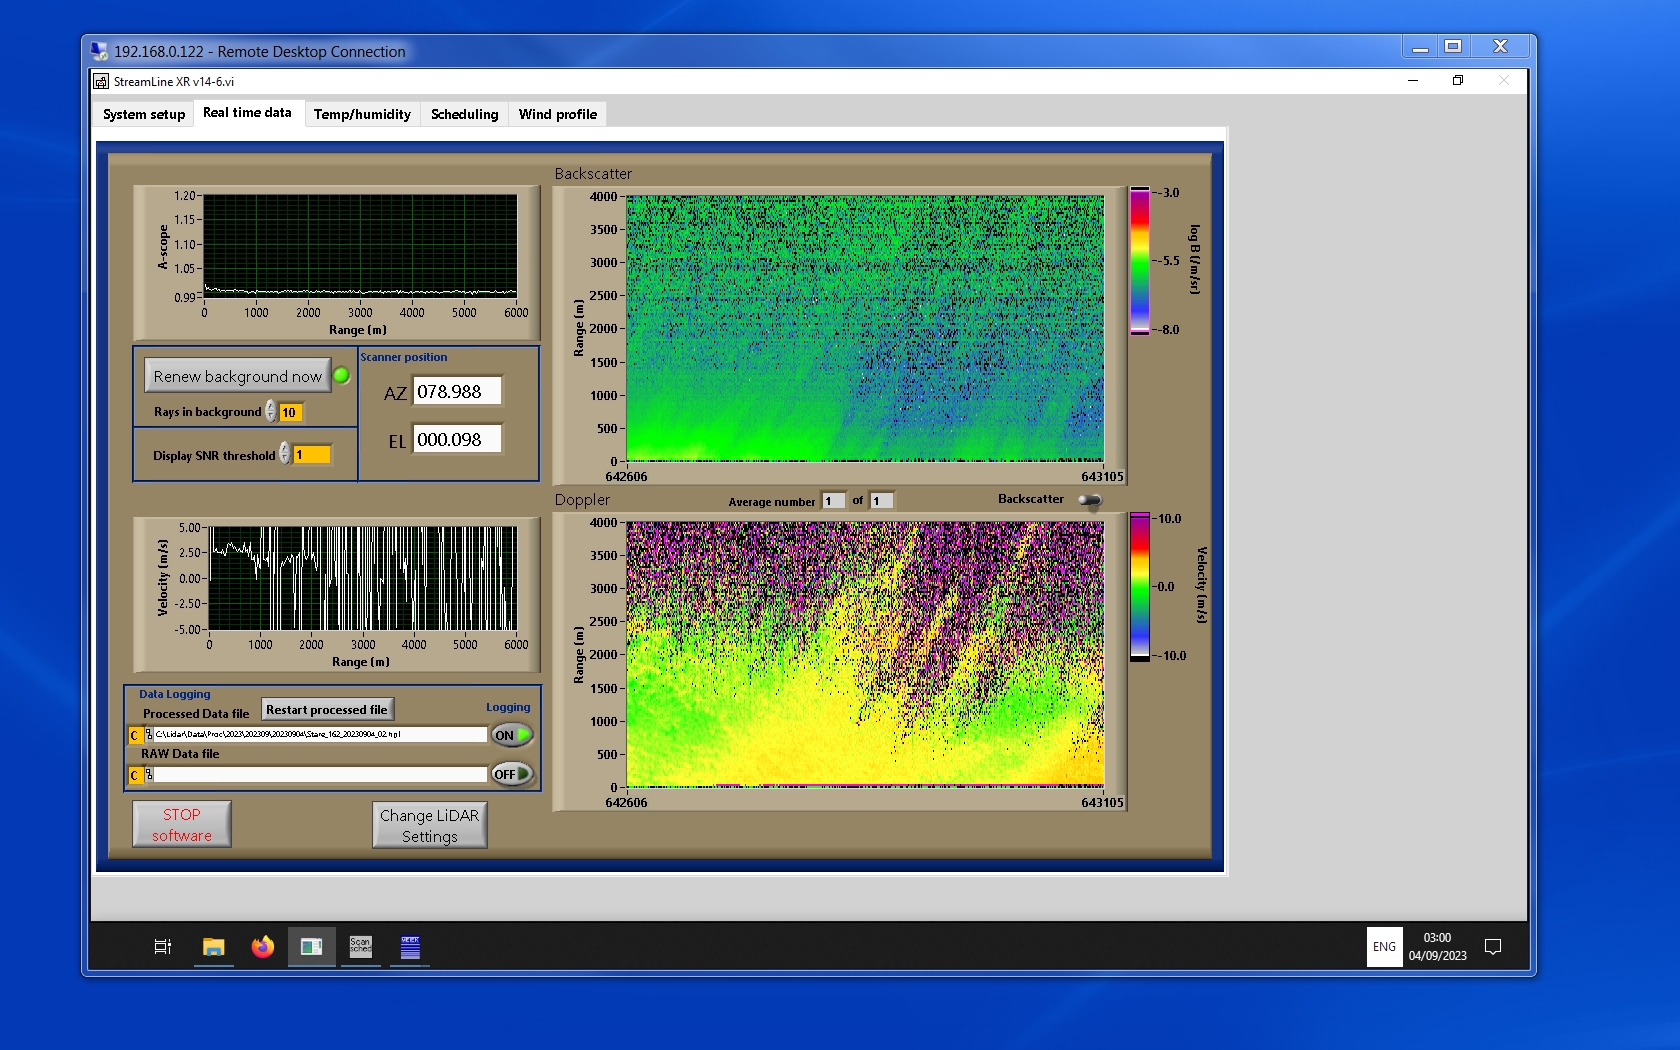Open Scan scheduler app in taskbar

(360, 946)
